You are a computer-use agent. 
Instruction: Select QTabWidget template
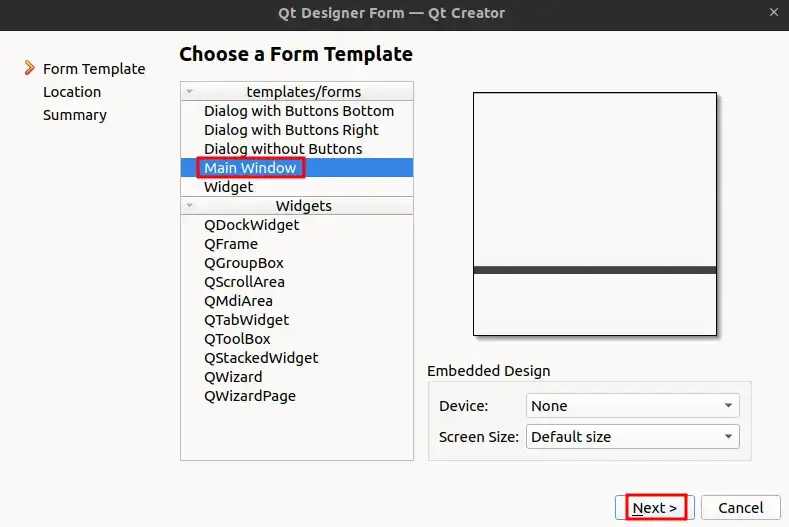point(297,320)
